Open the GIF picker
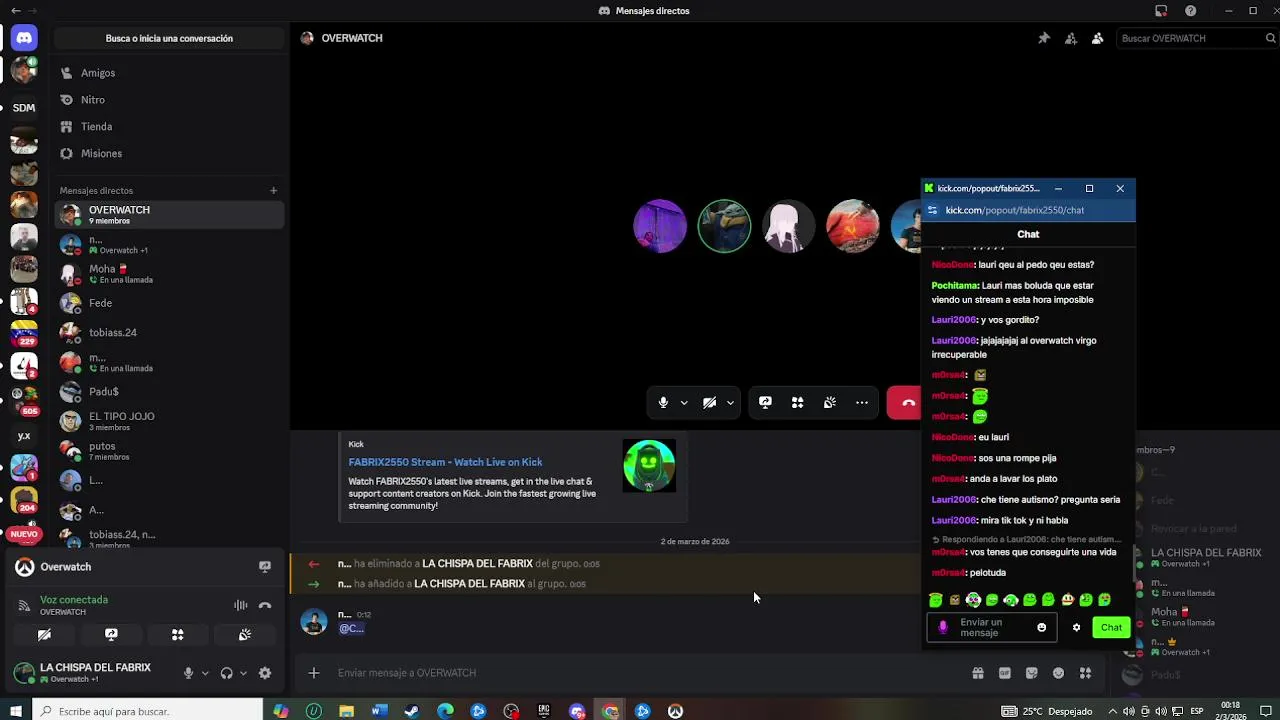Screen dimensions: 1280x720 1005,673
